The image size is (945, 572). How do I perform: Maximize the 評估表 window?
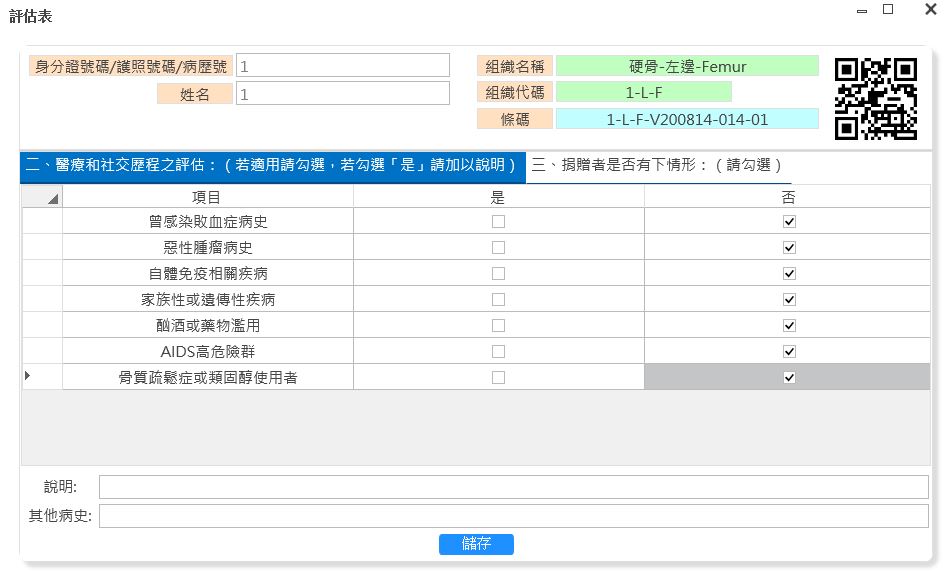point(888,9)
